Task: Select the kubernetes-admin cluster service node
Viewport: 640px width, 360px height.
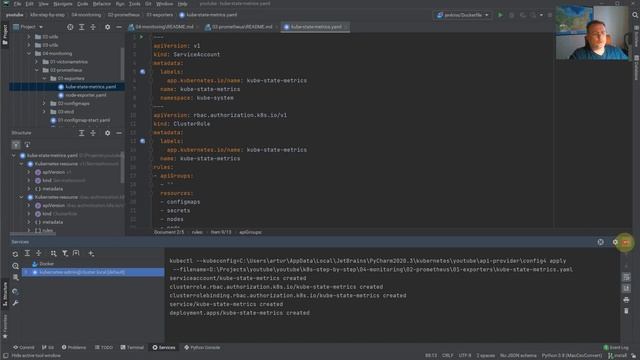Action: 94,272
